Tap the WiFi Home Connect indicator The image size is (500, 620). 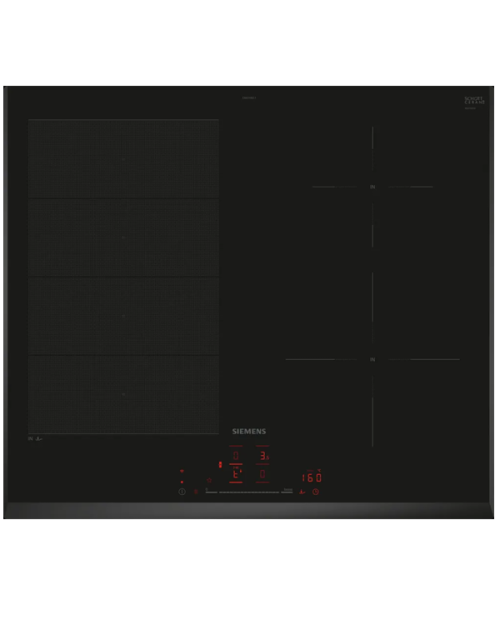pyautogui.click(x=182, y=471)
